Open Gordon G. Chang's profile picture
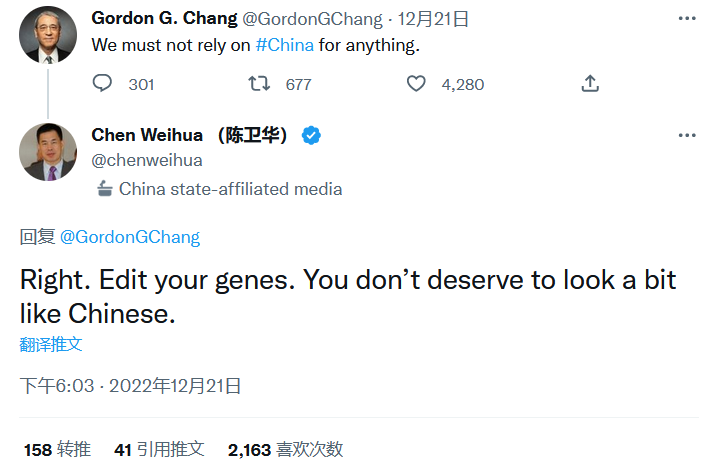The height and width of the screenshot is (468, 717). tap(48, 34)
